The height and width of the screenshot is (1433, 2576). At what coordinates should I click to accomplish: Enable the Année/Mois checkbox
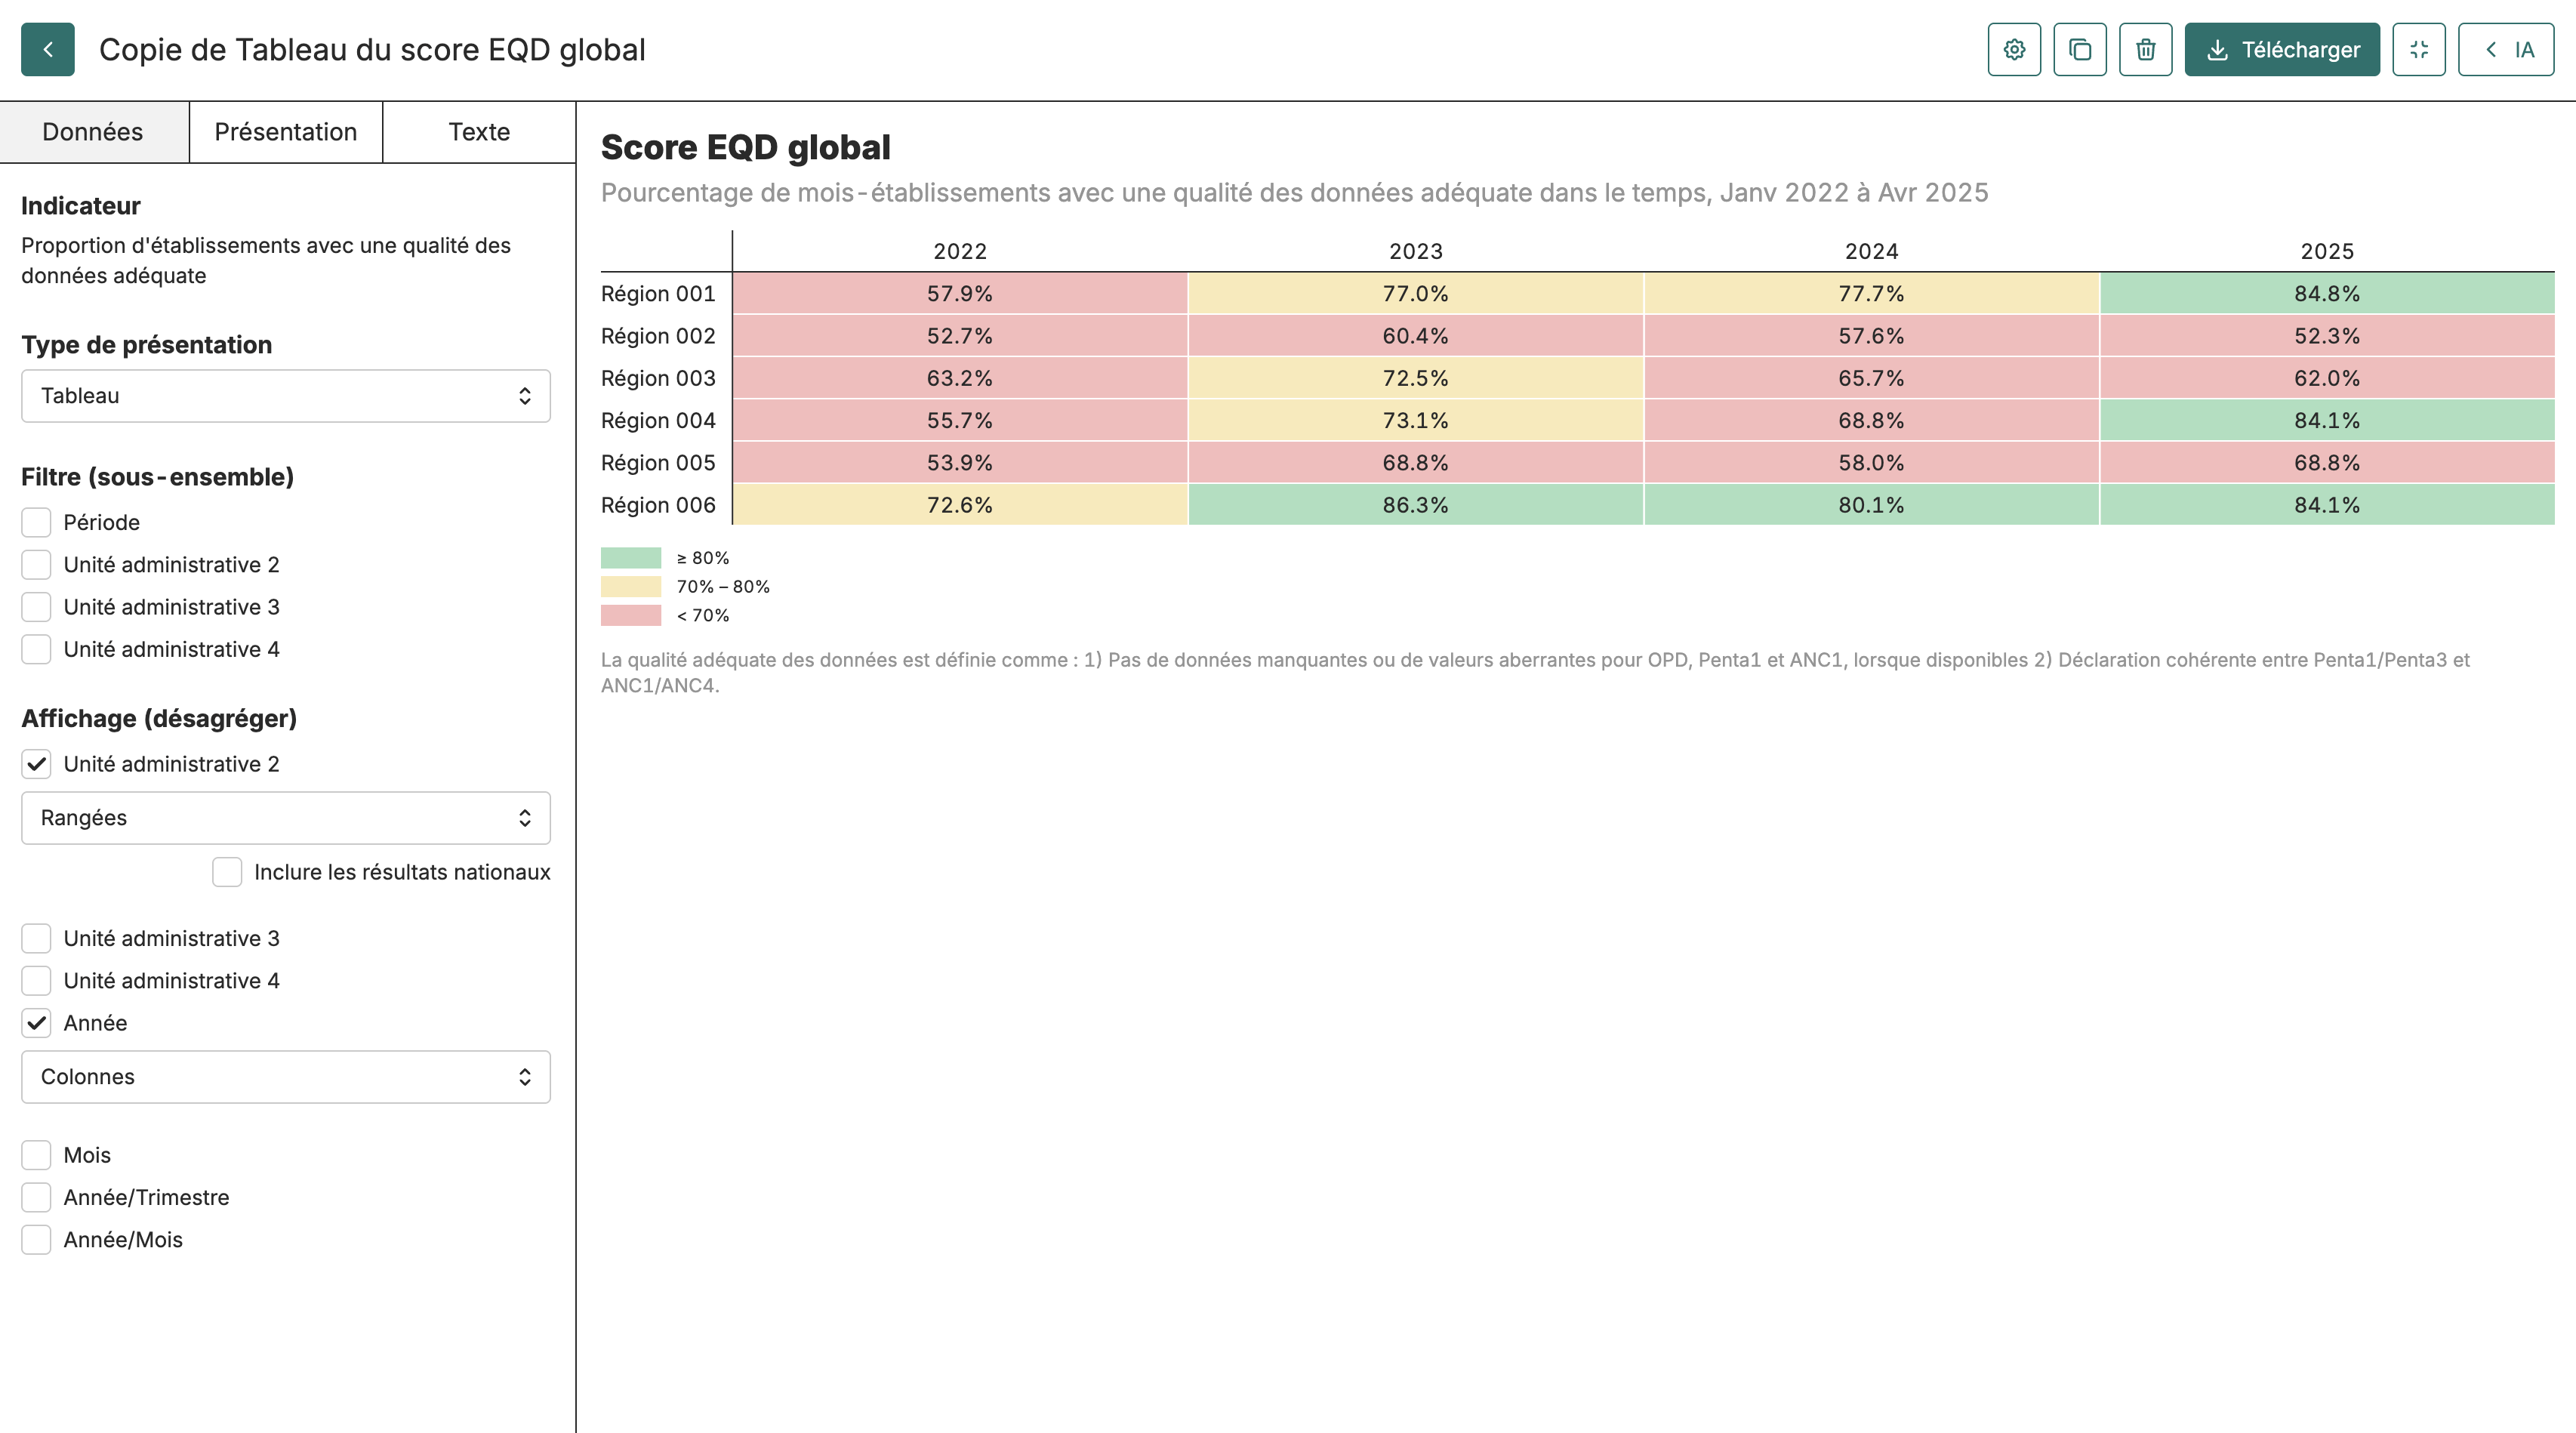click(x=37, y=1240)
